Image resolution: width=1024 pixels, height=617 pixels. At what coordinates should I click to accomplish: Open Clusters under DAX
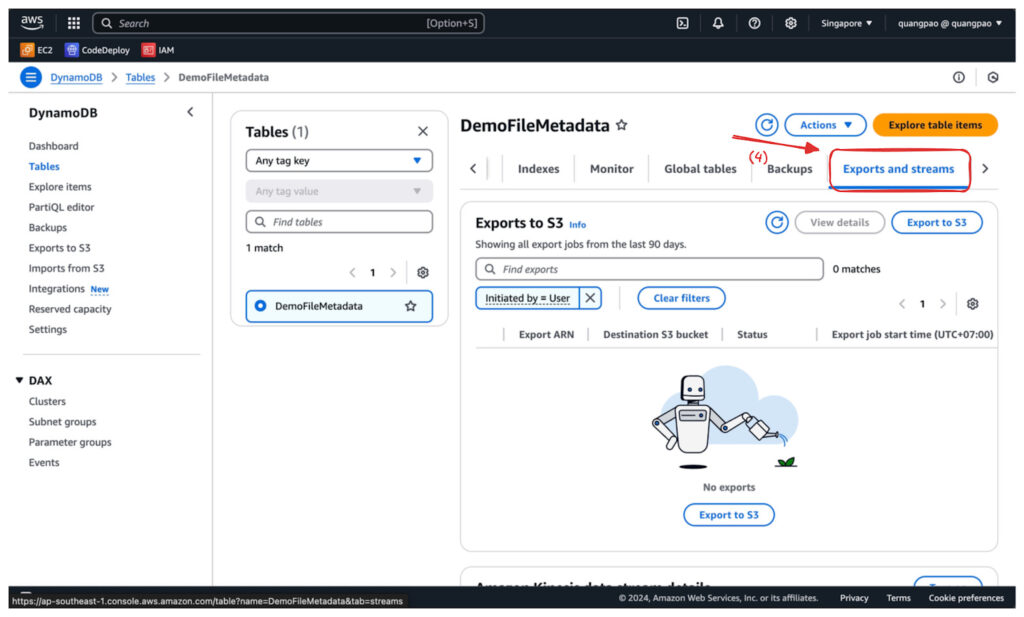(x=47, y=401)
